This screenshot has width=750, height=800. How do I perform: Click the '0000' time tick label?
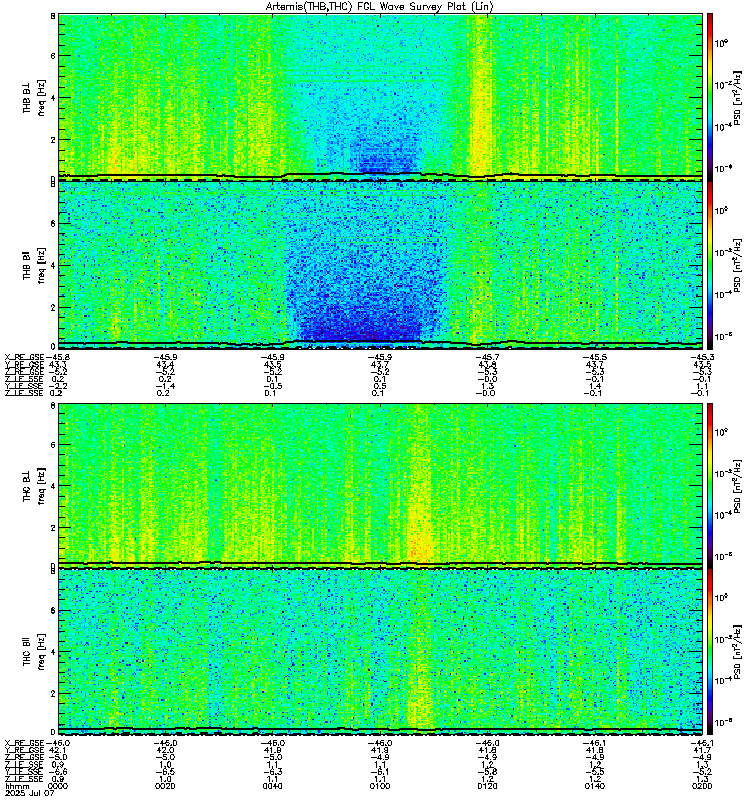(58, 786)
